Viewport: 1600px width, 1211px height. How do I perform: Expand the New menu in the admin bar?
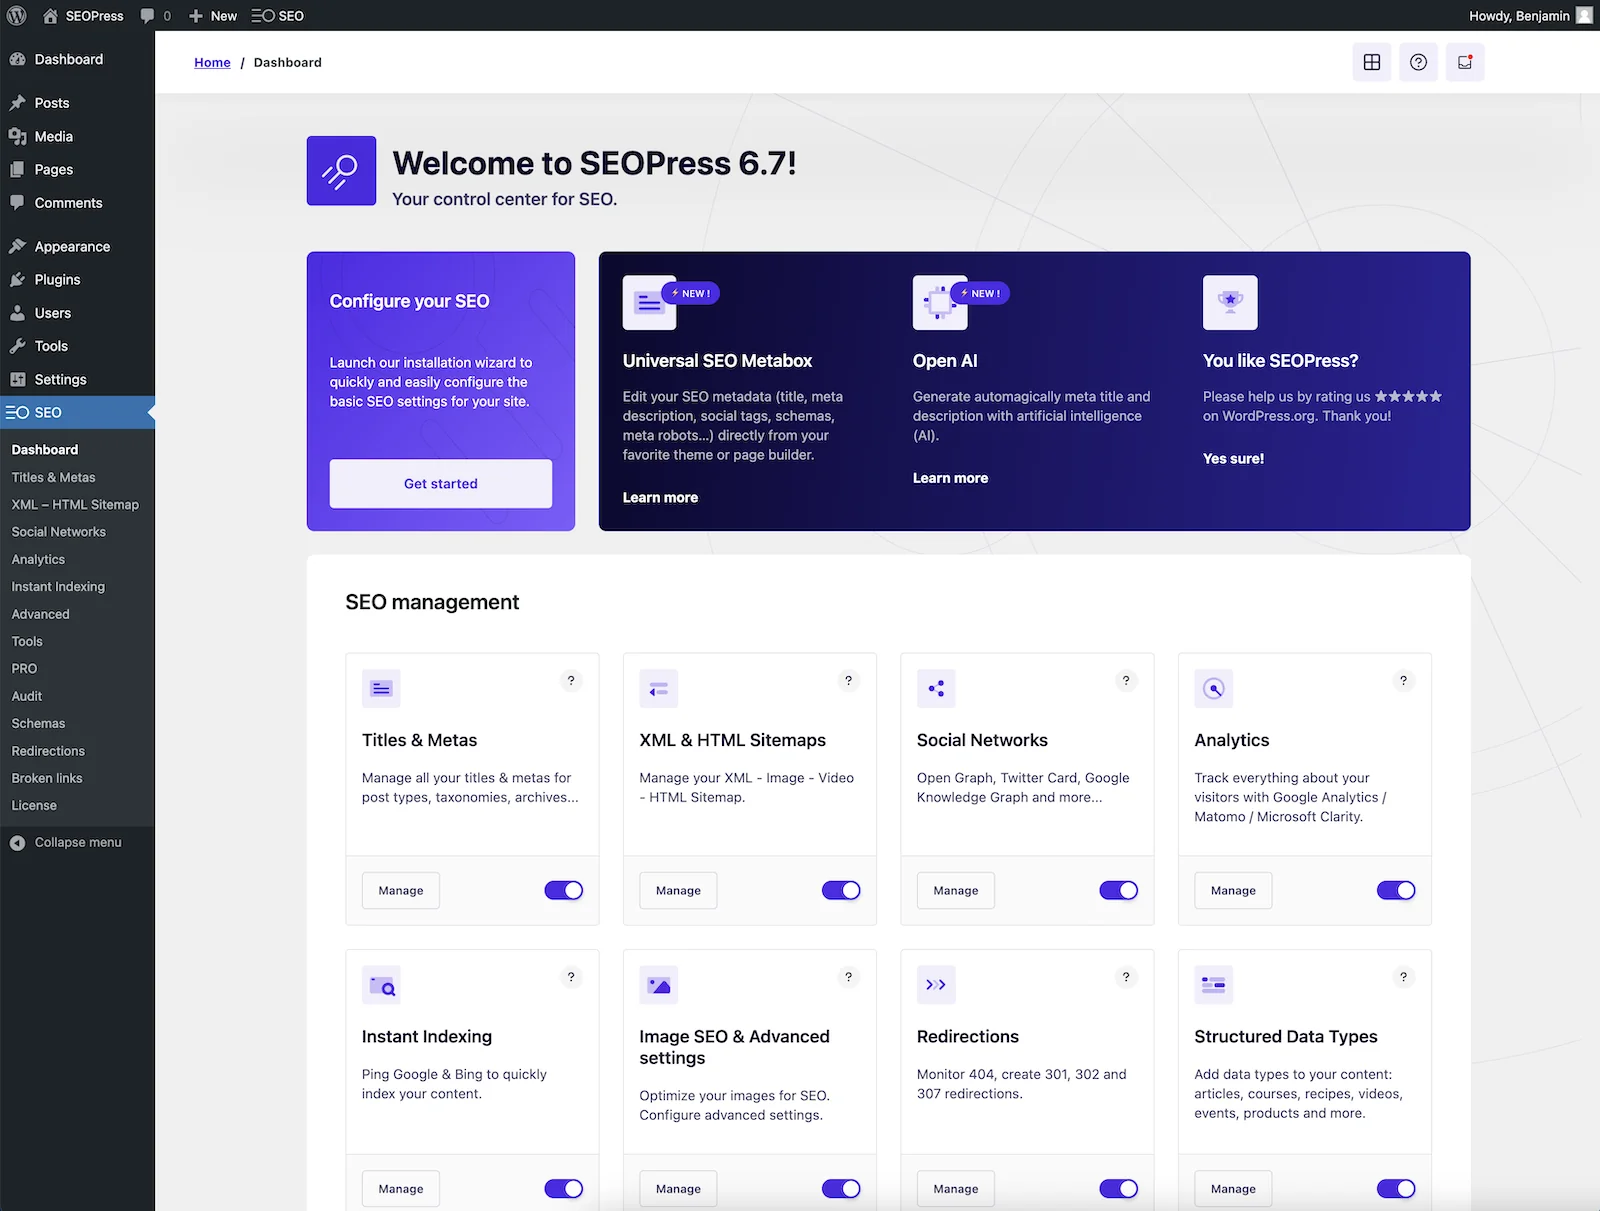pyautogui.click(x=212, y=15)
